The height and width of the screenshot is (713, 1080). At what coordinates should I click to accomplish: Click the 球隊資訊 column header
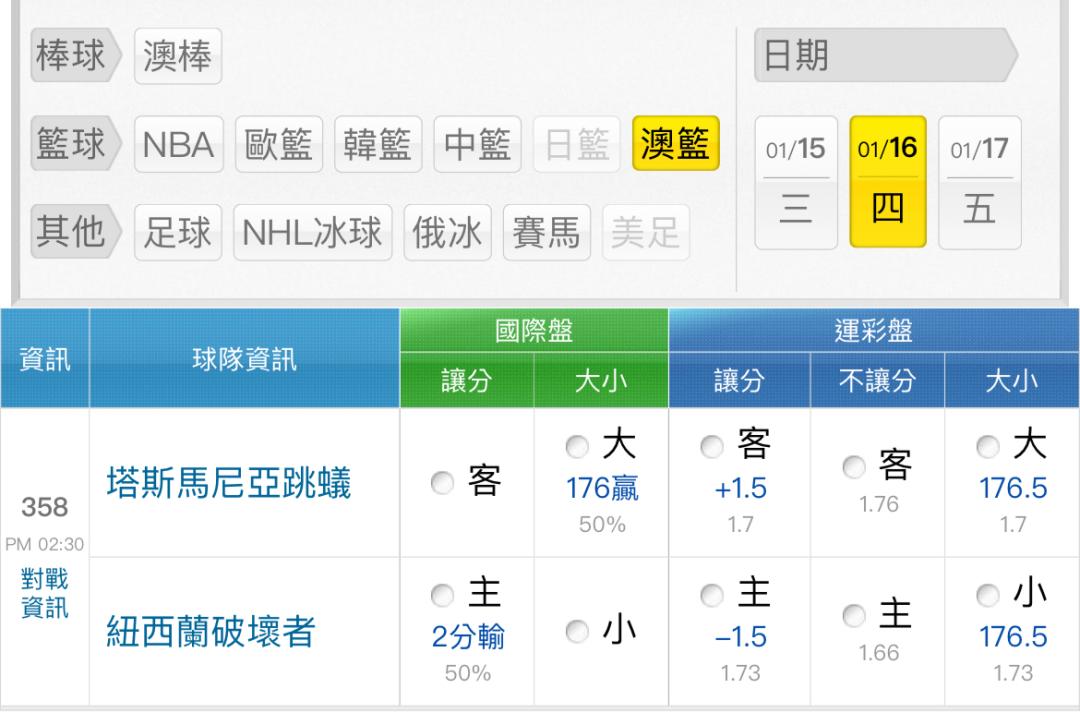[x=245, y=358]
